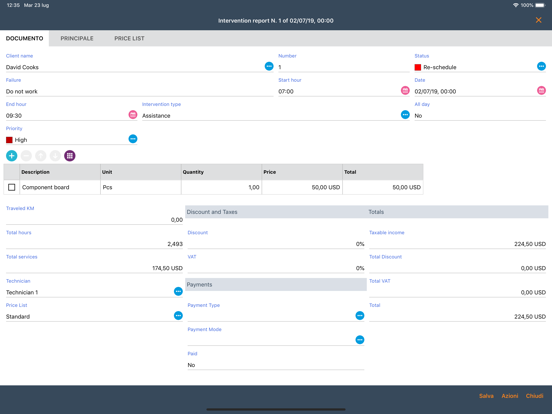Switch to the DOCUMENTO tab
This screenshot has height=414, width=552.
tap(25, 38)
